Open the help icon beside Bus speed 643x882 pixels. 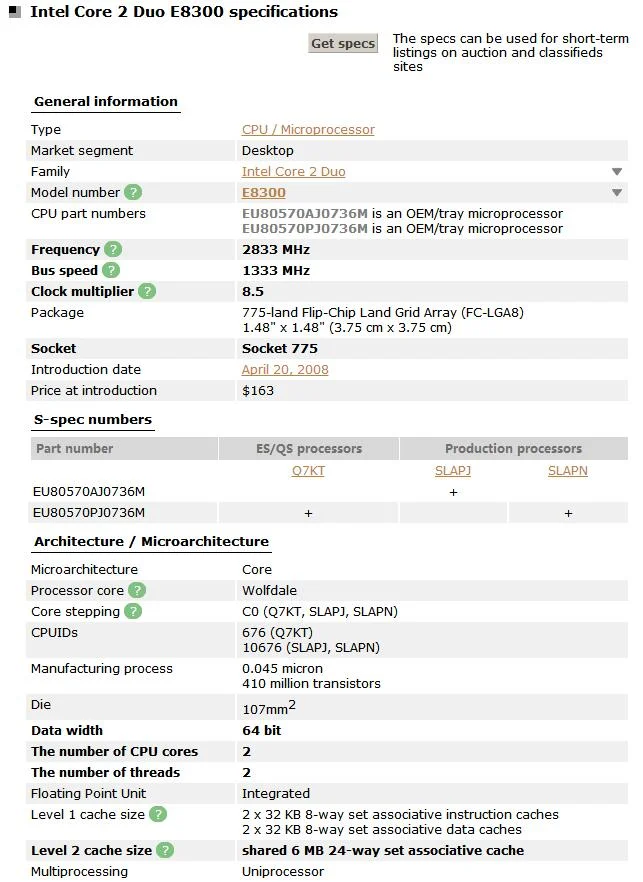pos(111,271)
